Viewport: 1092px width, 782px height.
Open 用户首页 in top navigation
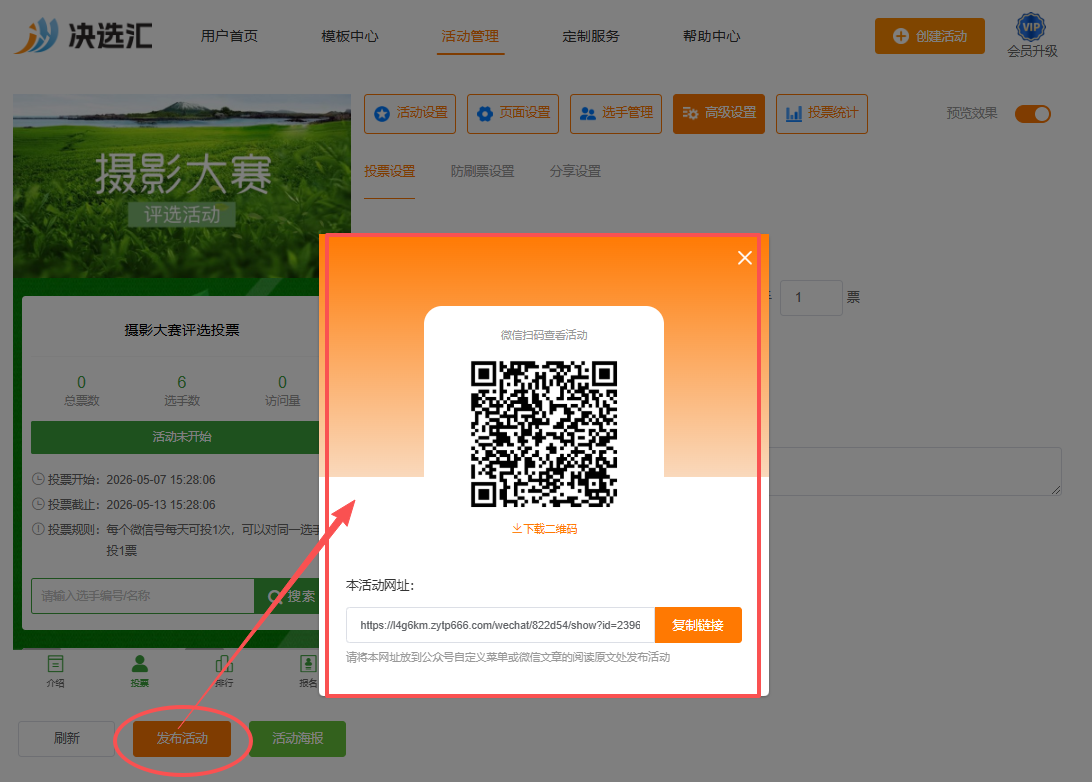[229, 36]
